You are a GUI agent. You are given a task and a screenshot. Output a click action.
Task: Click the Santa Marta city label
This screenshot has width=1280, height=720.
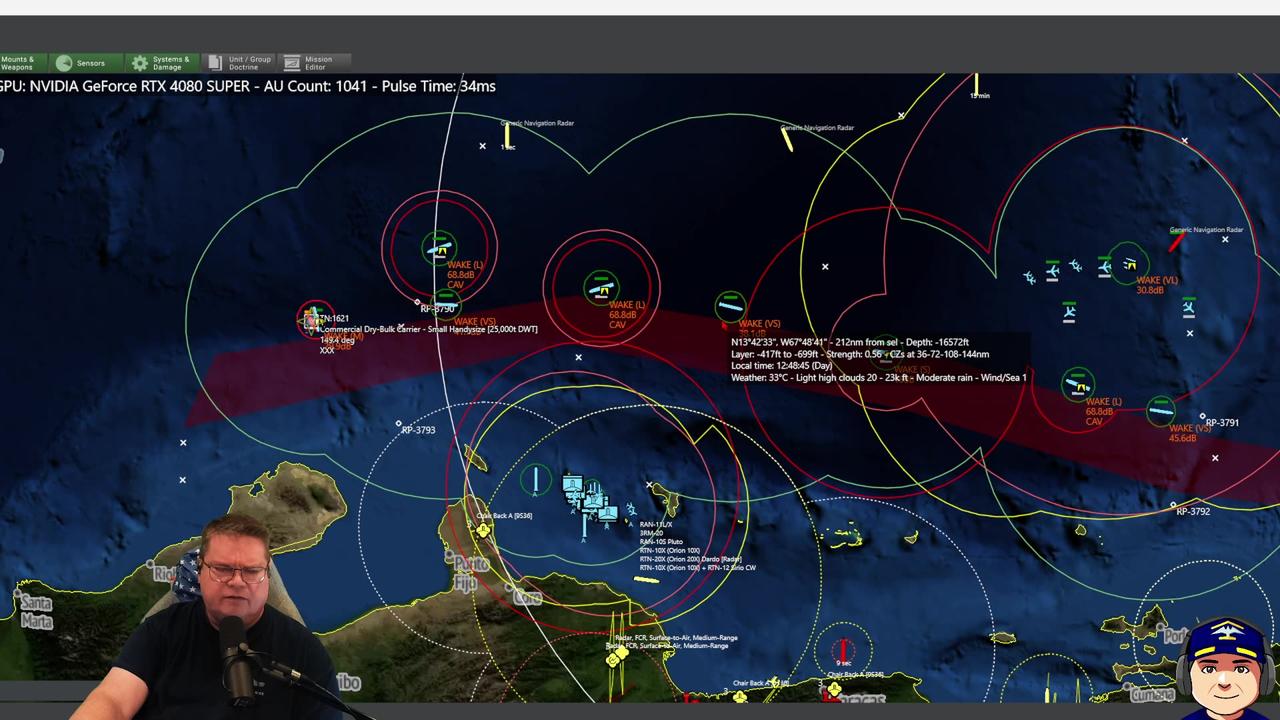pos(35,612)
